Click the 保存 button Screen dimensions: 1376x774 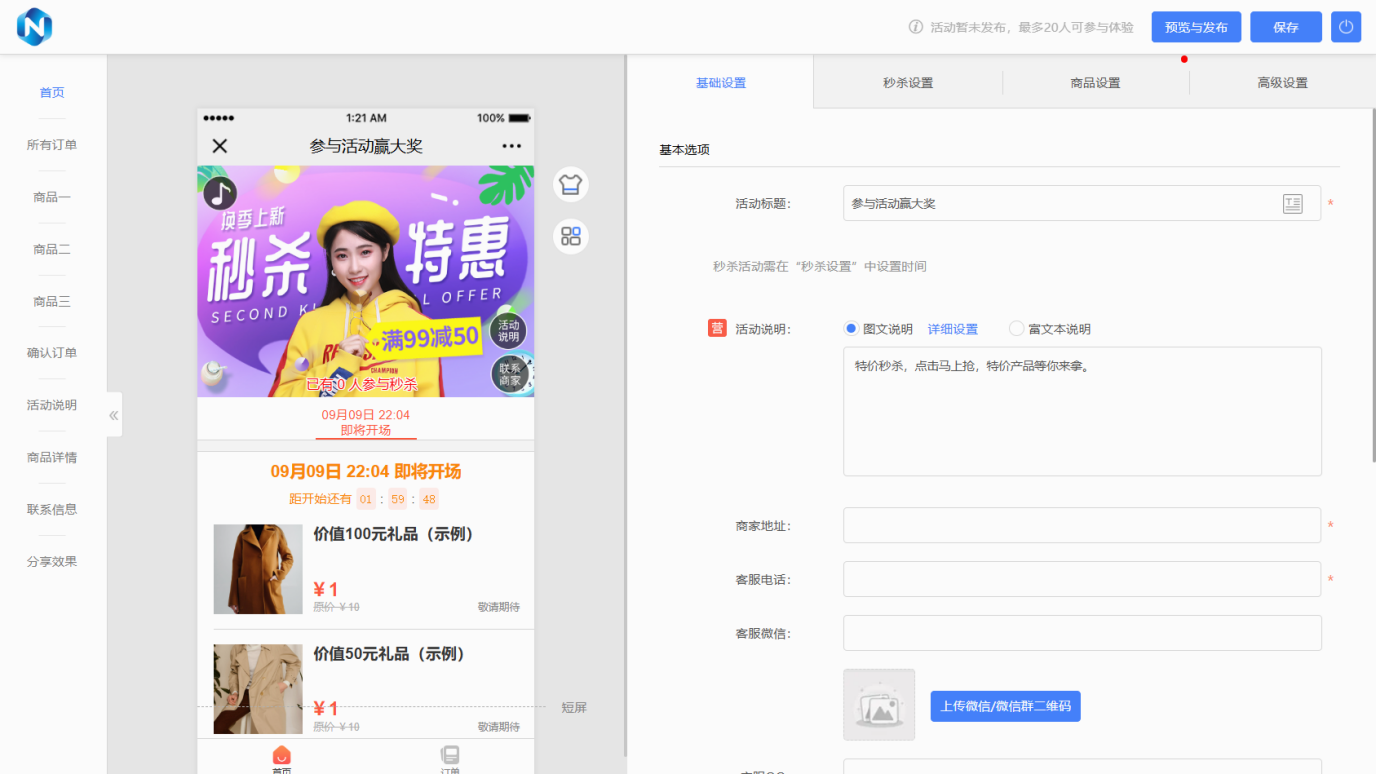pos(1286,27)
